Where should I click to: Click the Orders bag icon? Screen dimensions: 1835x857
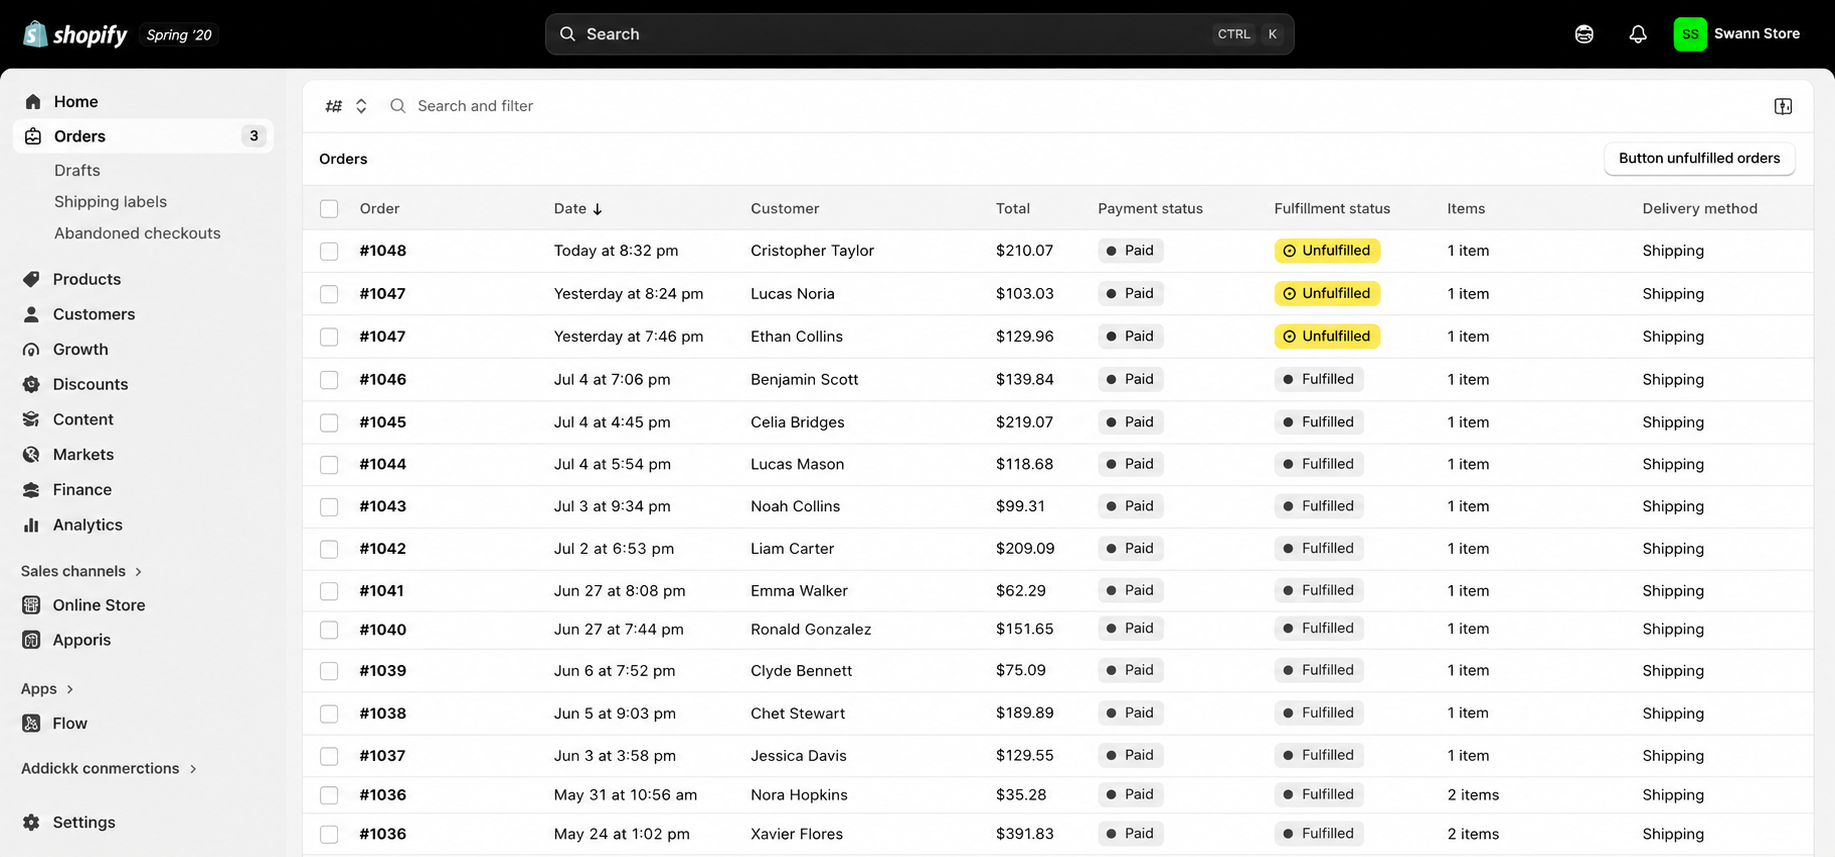pos(33,136)
